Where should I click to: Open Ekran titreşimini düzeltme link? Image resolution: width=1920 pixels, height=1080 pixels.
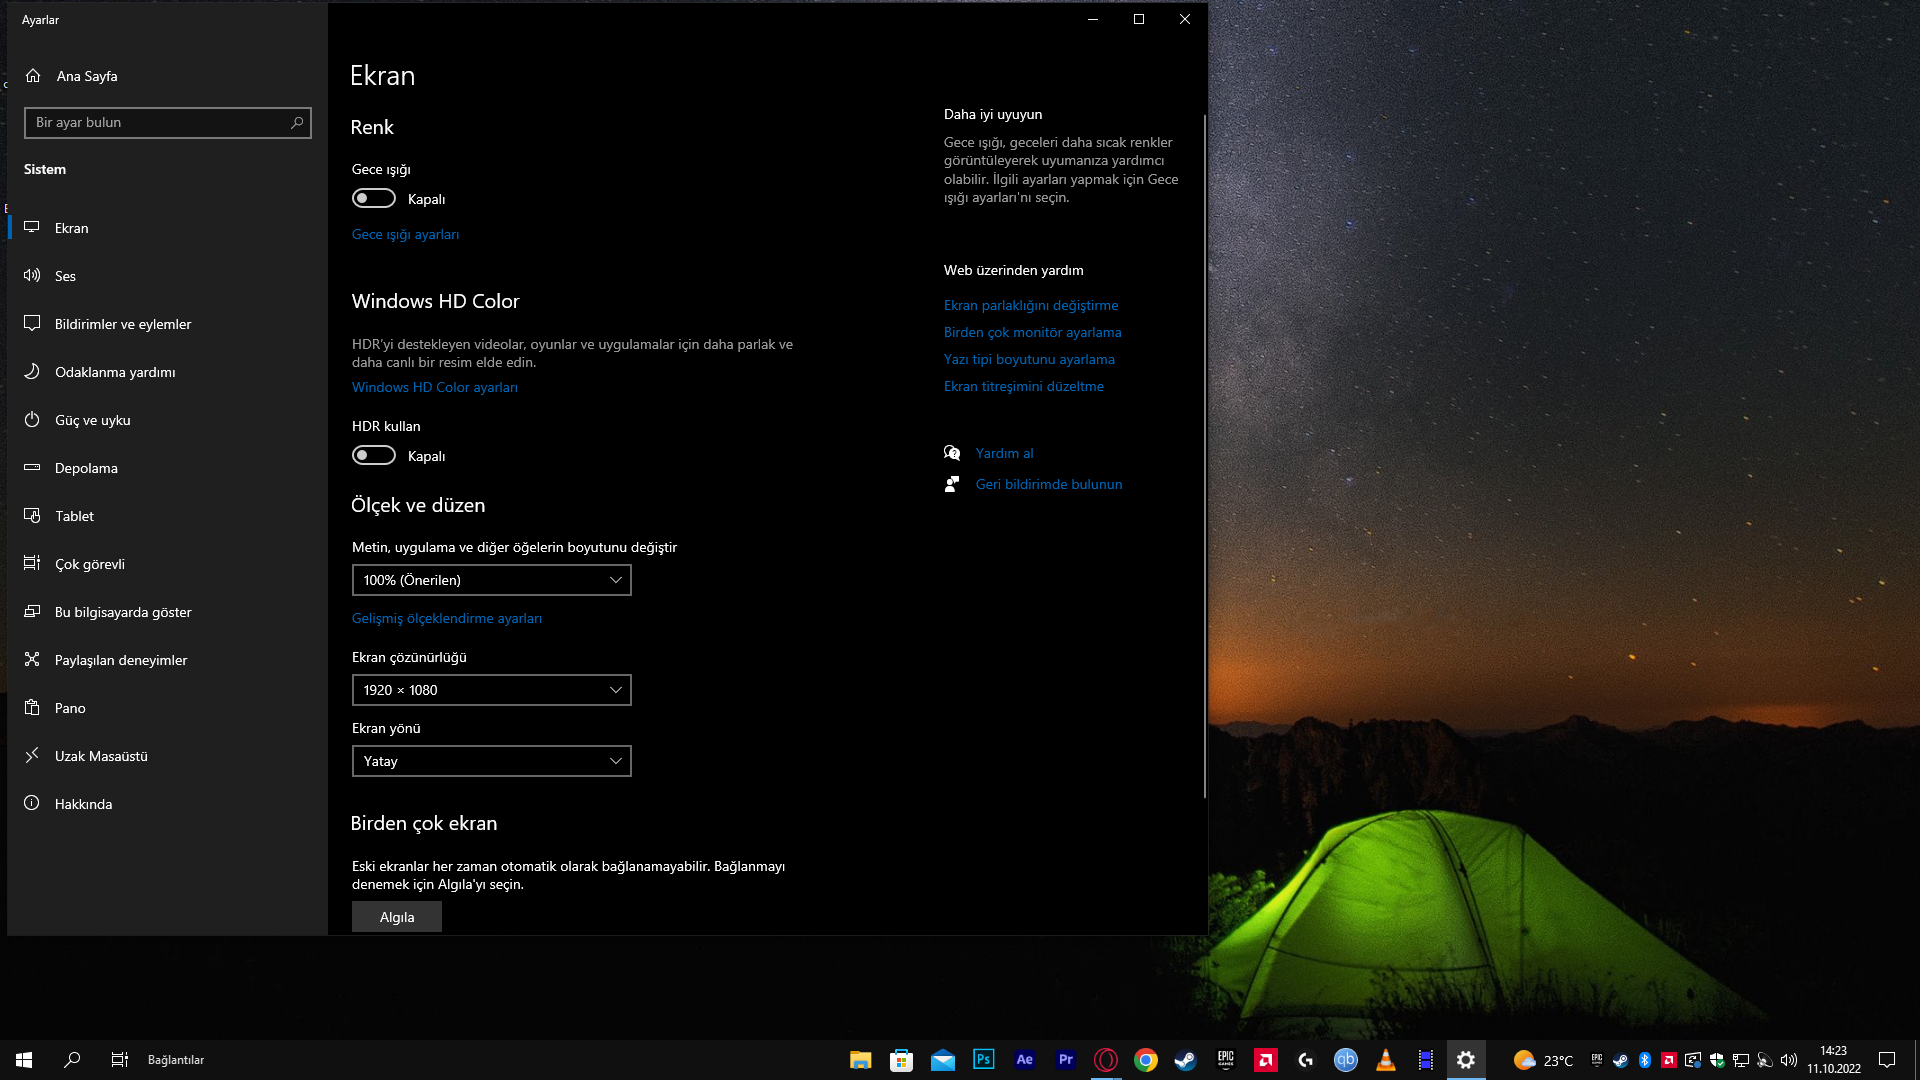click(1024, 386)
